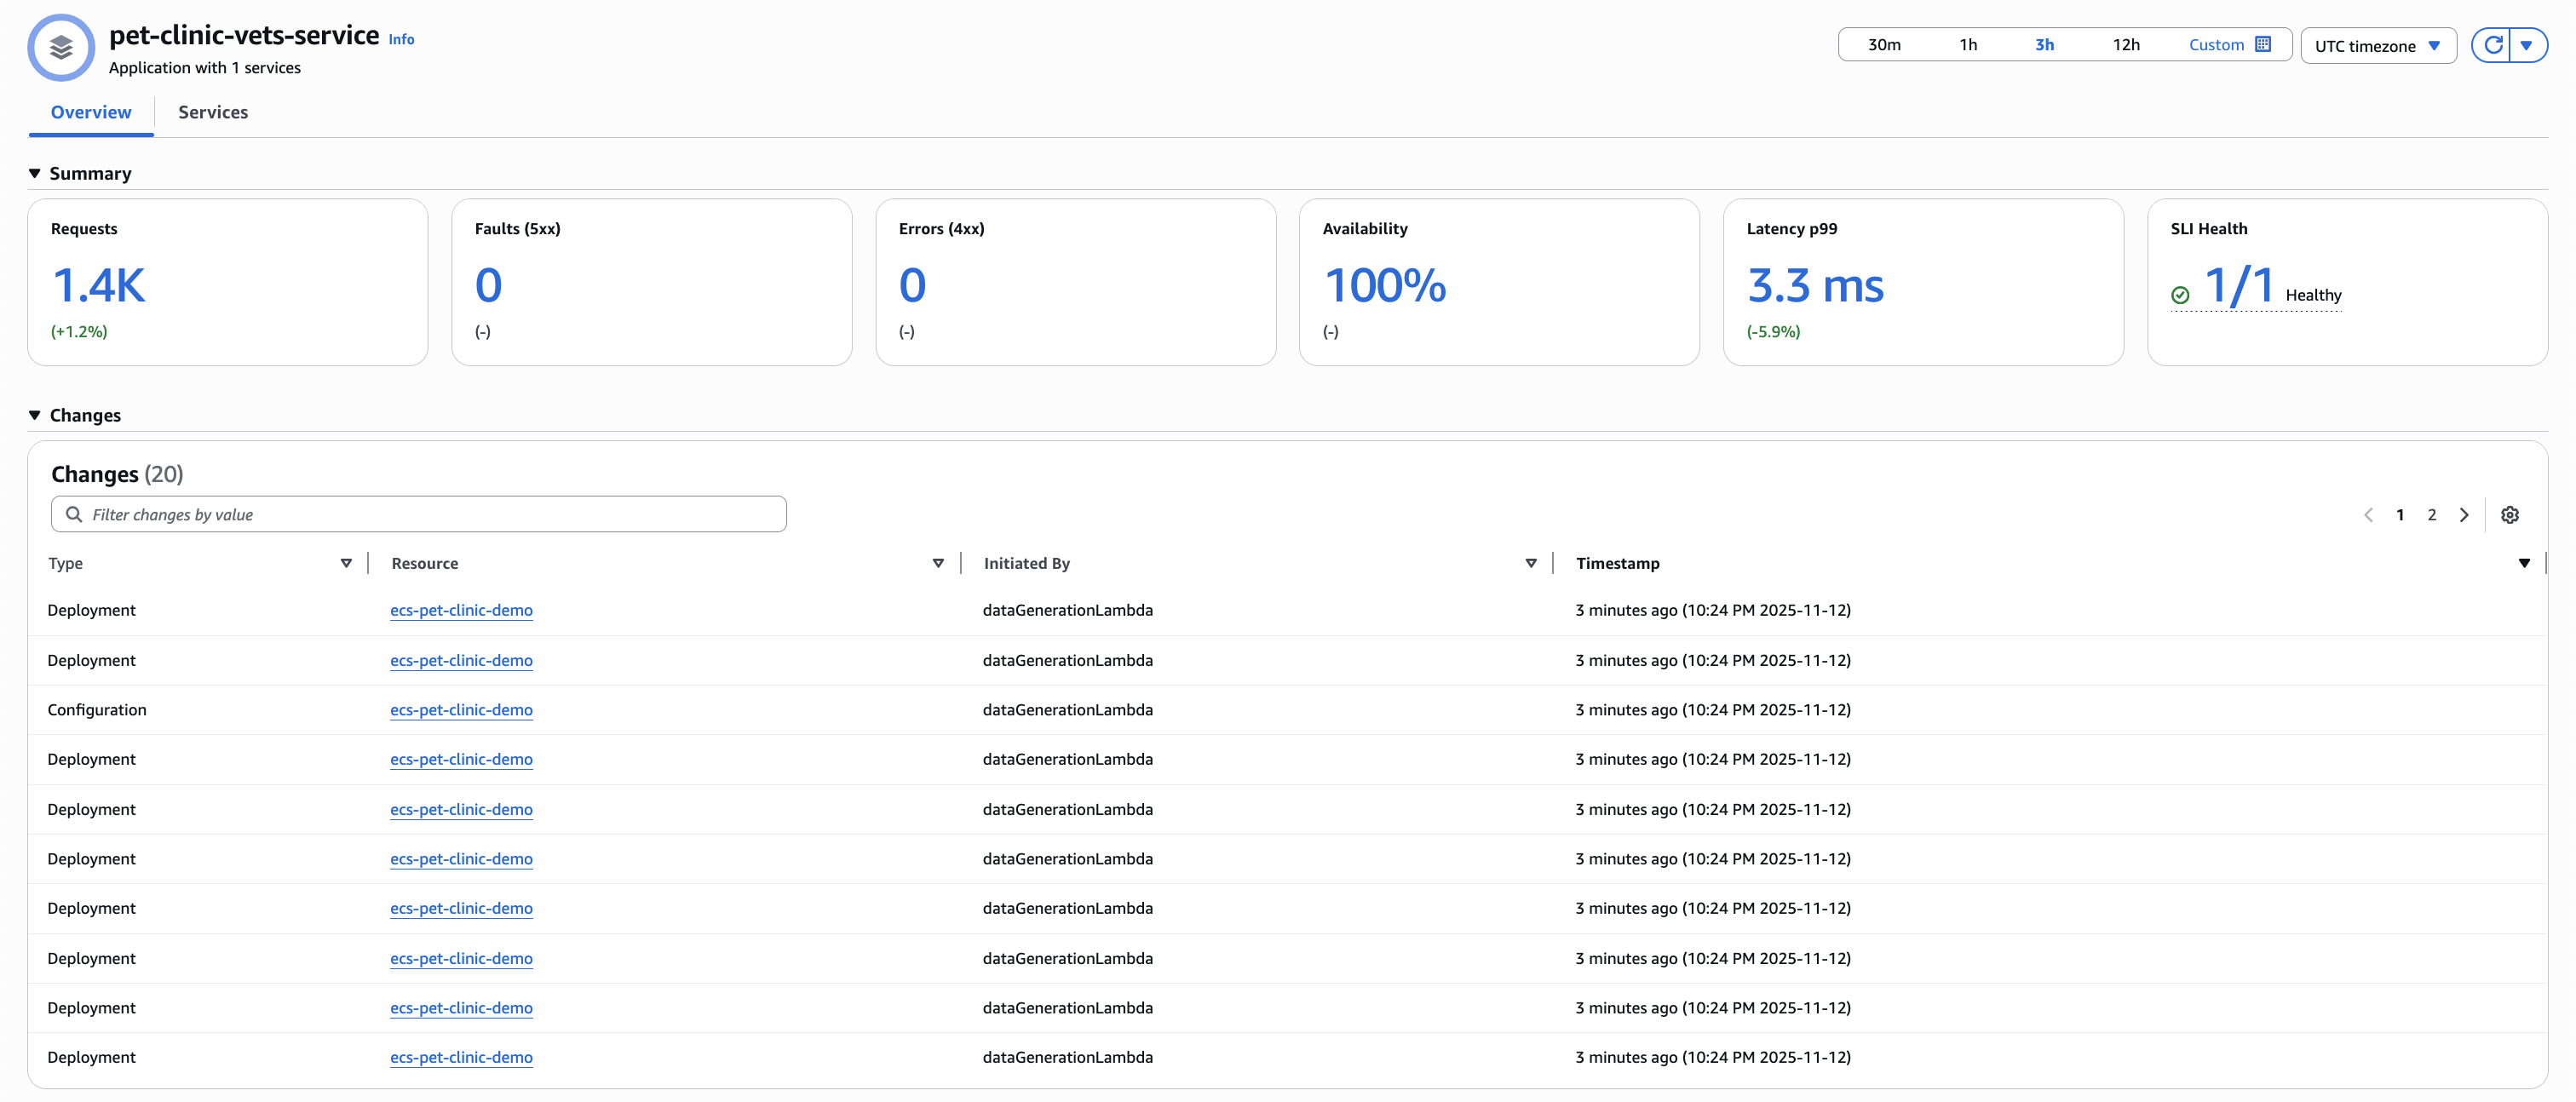Switch to the Services tab
Image resolution: width=2576 pixels, height=1102 pixels.
coord(212,112)
